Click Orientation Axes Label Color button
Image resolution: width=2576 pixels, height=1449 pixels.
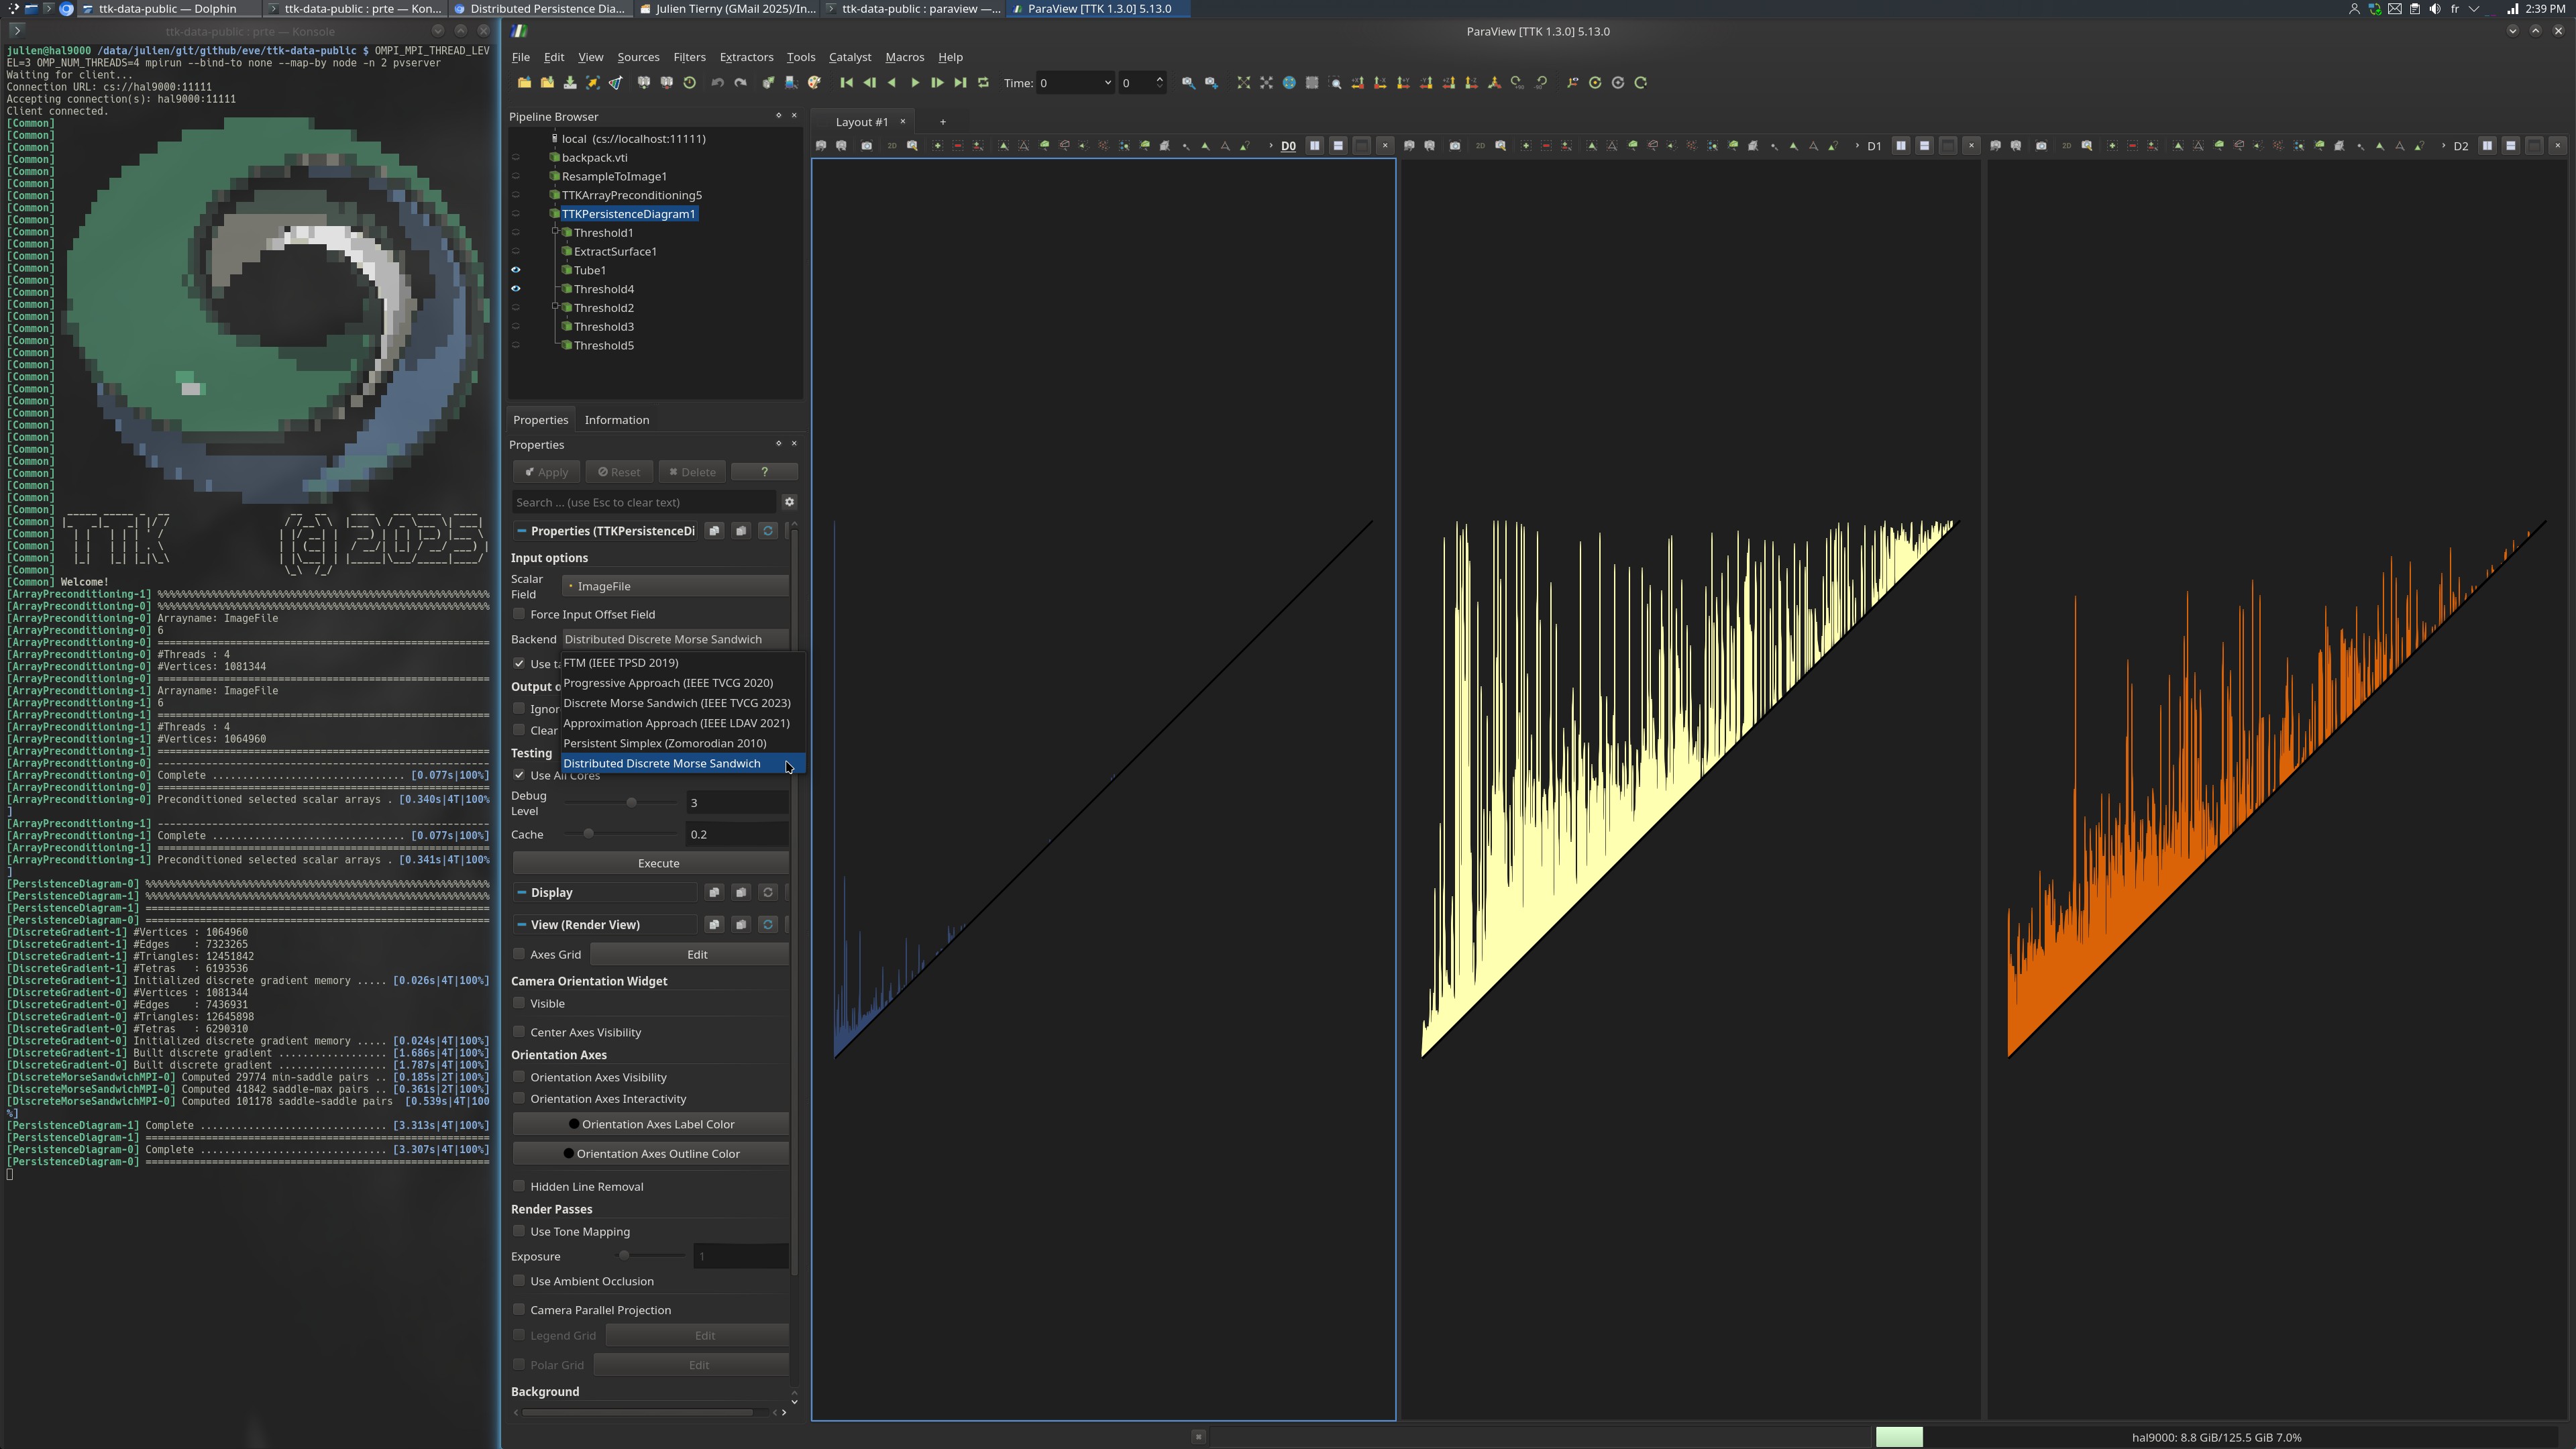click(x=651, y=1124)
